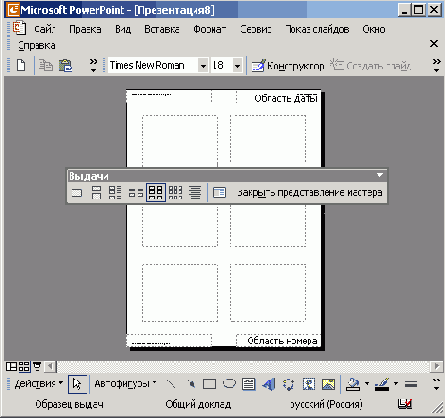Select the two-slides-per-page handout layout
445x418 pixels.
96,193
